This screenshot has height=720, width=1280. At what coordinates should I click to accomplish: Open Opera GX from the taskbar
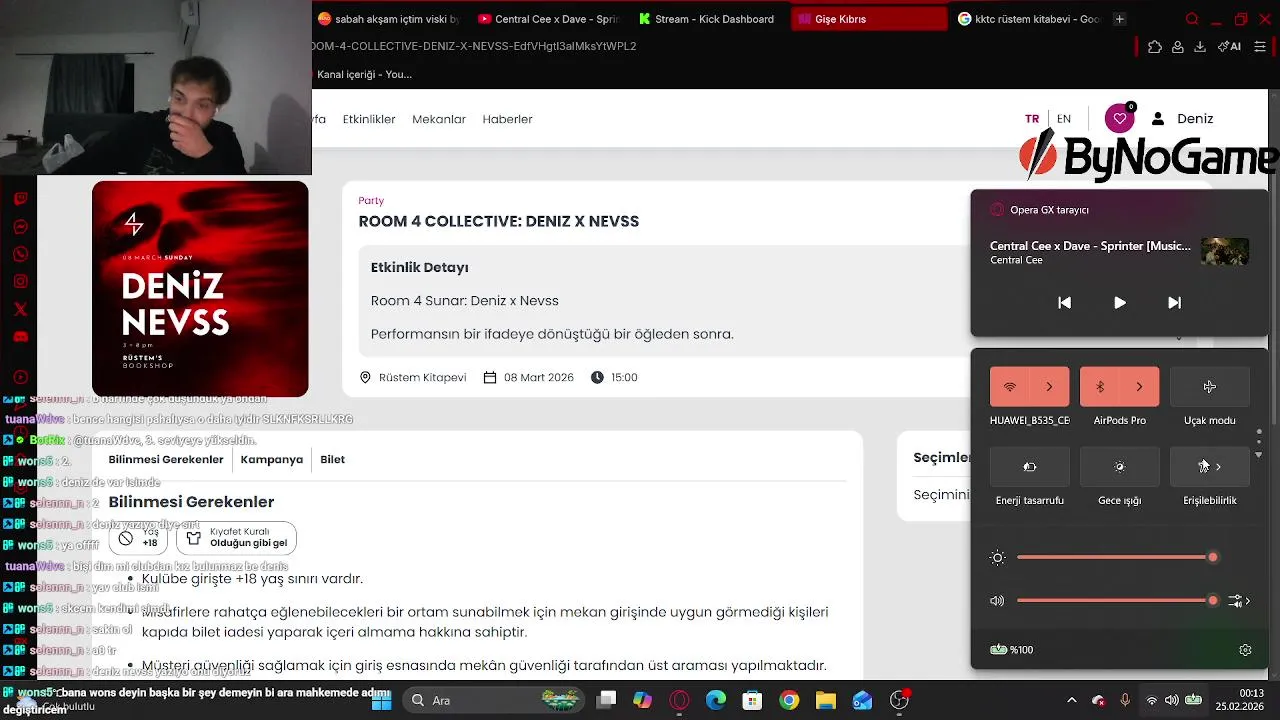point(679,700)
